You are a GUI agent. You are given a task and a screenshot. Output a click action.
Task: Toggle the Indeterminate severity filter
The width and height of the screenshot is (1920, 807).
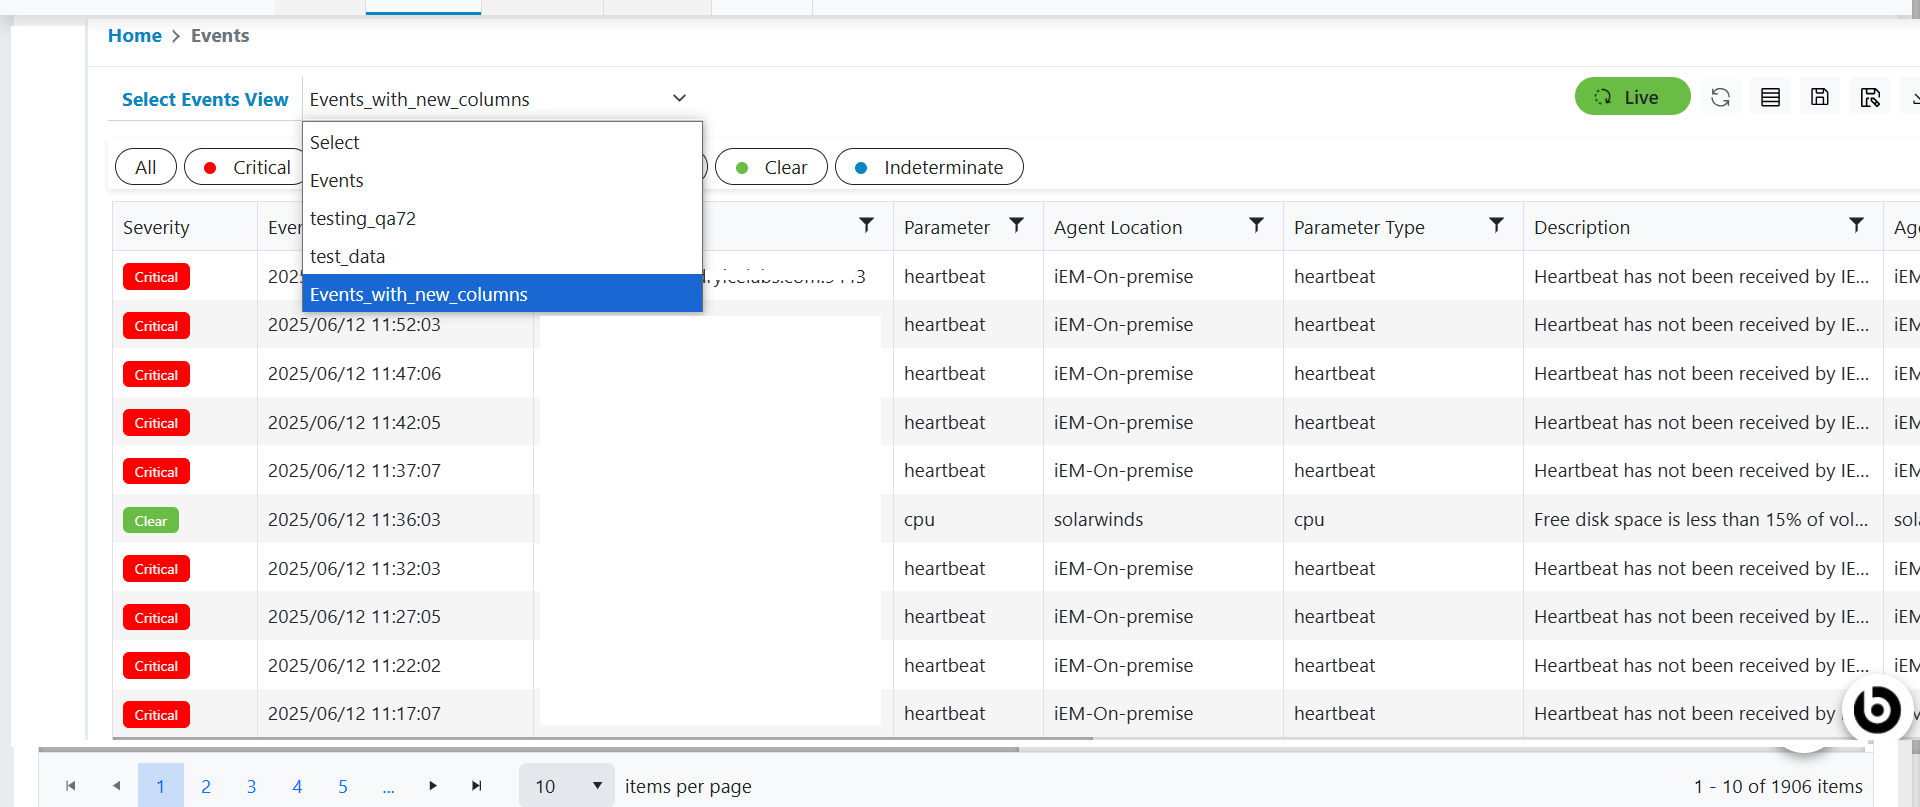point(929,167)
